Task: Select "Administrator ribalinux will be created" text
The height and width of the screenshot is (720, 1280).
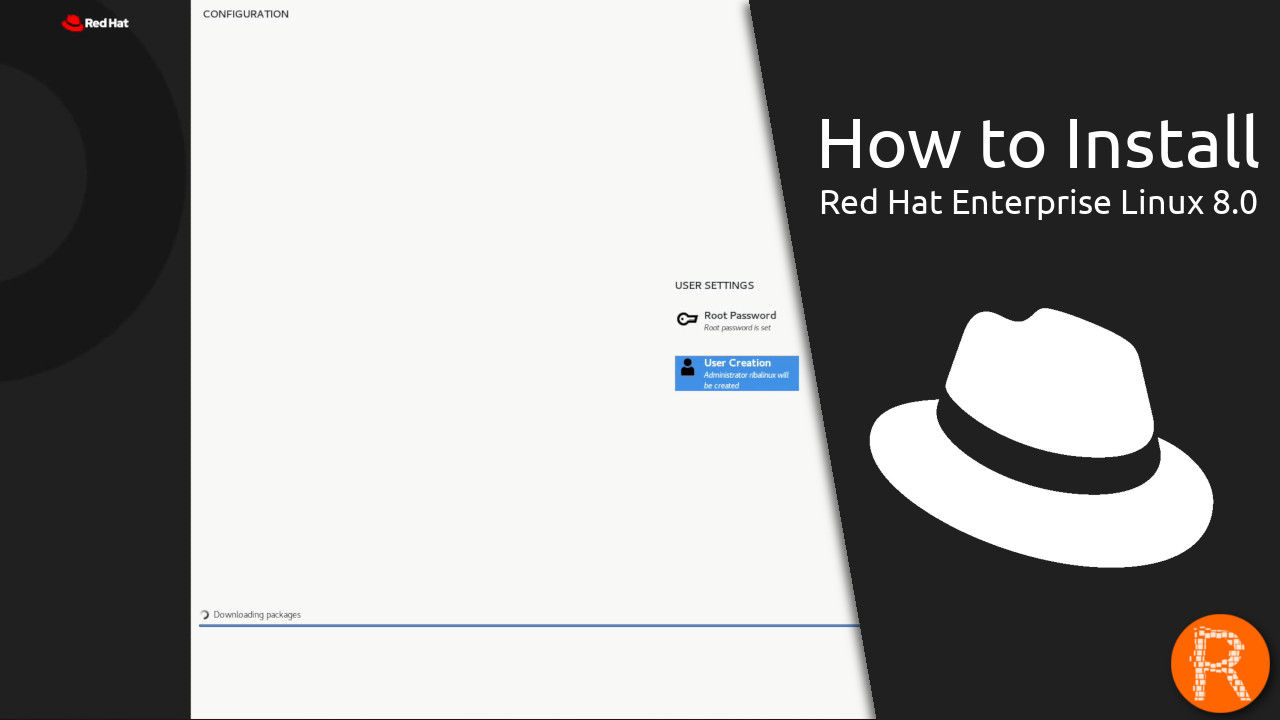Action: pos(746,380)
